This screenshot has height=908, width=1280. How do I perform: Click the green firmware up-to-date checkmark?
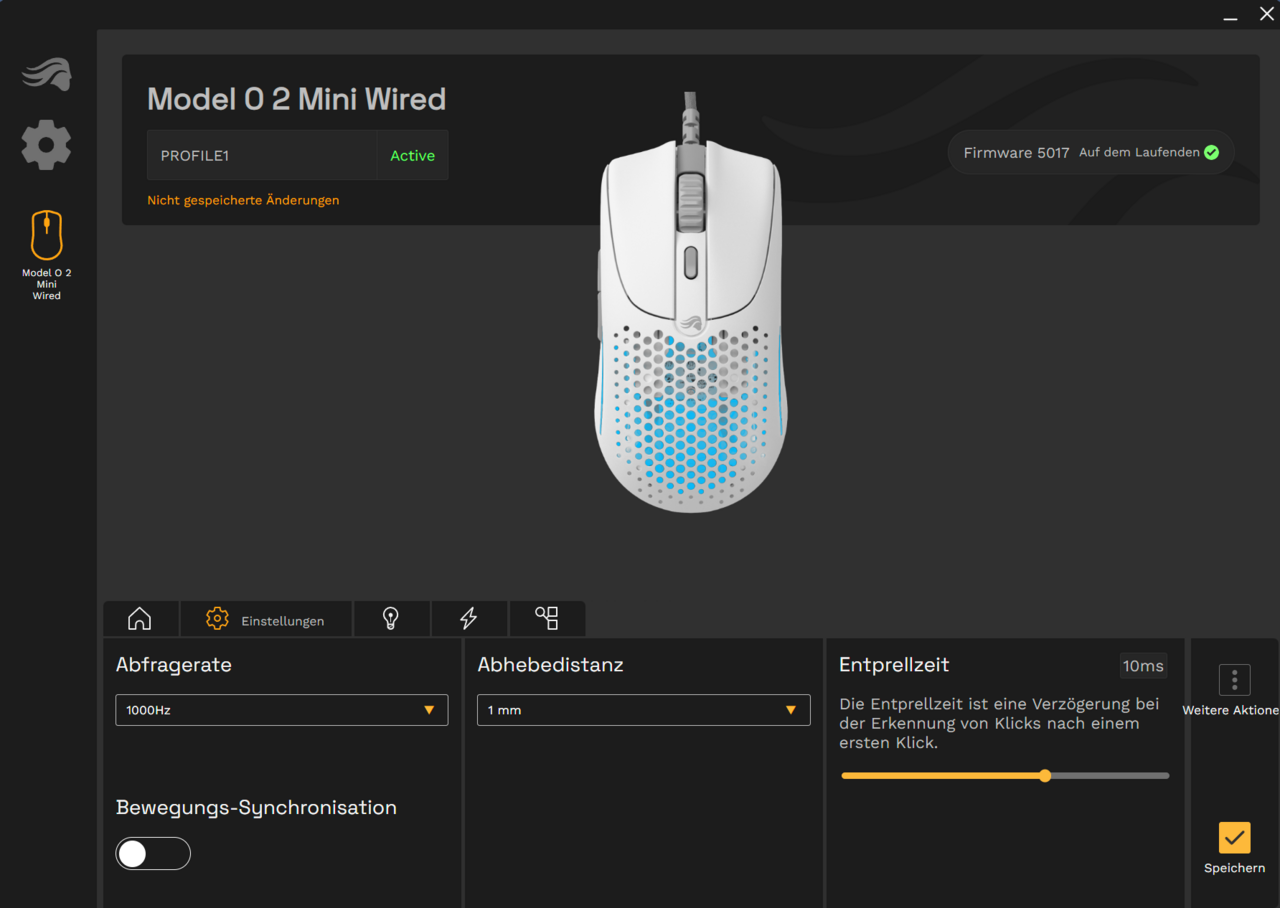click(1211, 153)
